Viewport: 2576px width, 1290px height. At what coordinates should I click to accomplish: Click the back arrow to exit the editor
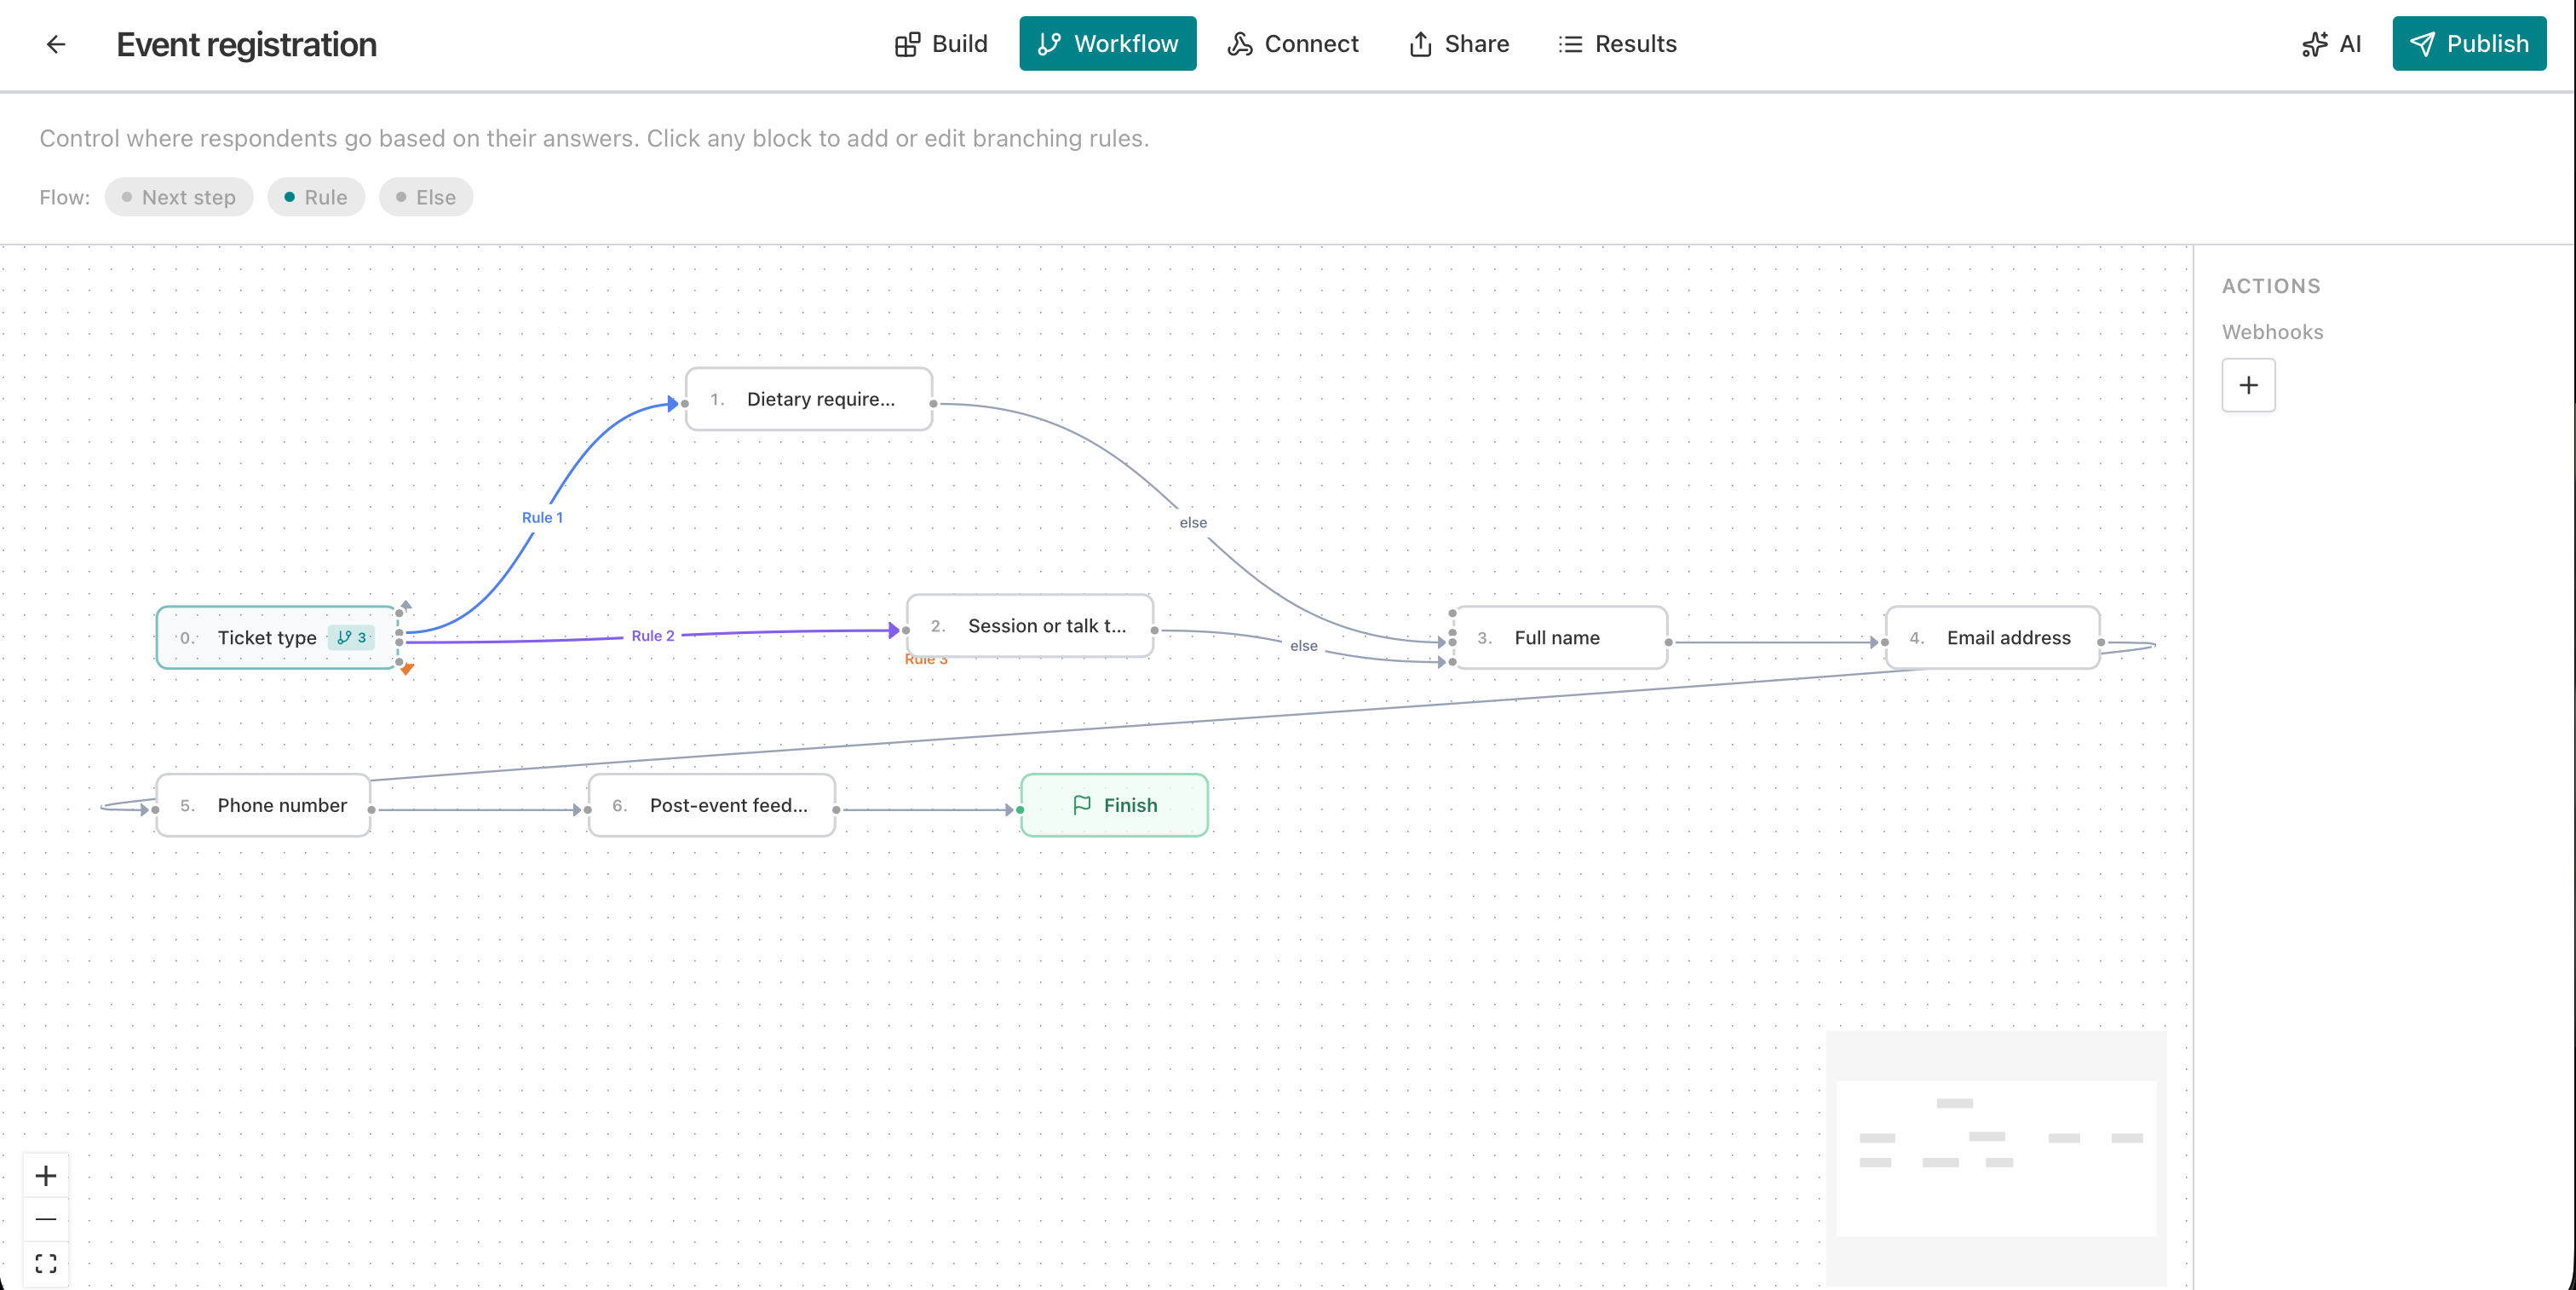point(56,44)
